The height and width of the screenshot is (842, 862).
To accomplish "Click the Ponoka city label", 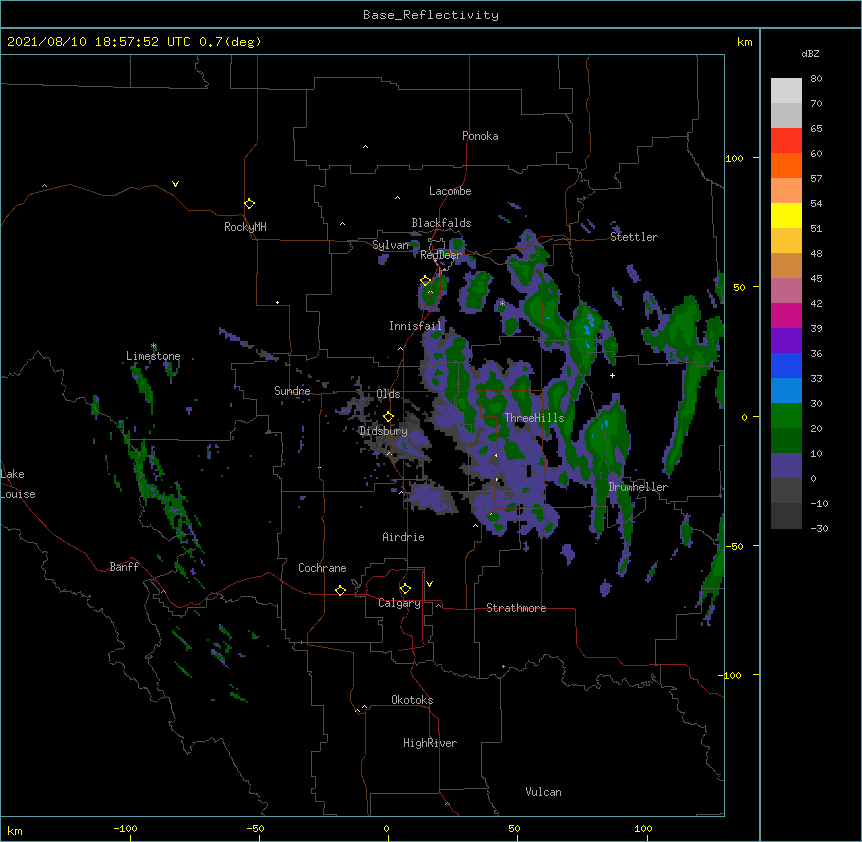I will pos(480,136).
